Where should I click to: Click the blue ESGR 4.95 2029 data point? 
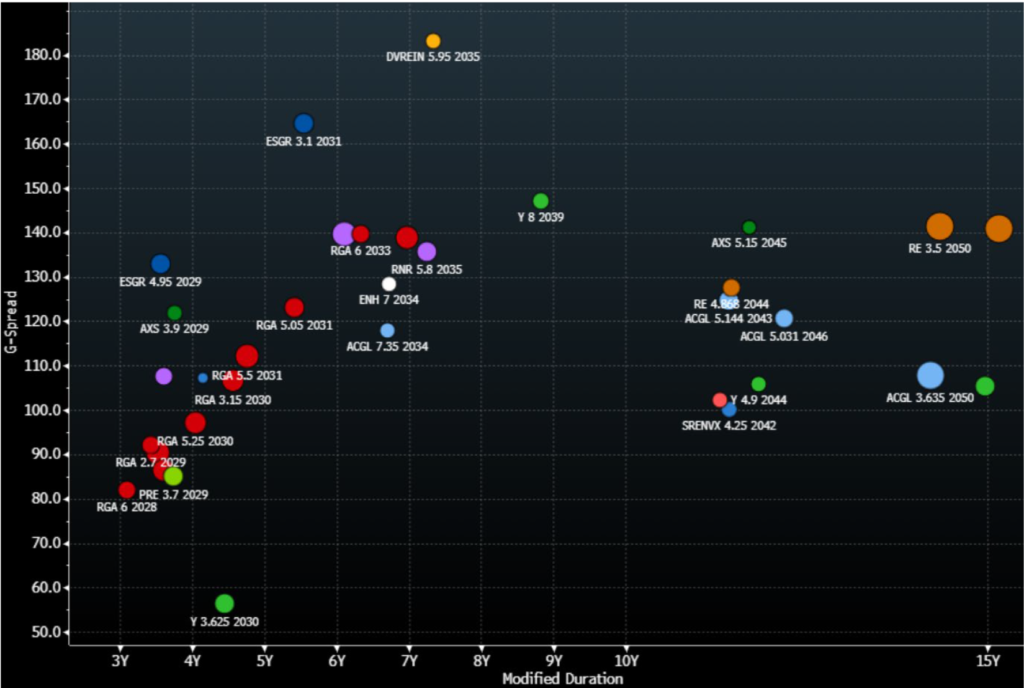point(160,264)
